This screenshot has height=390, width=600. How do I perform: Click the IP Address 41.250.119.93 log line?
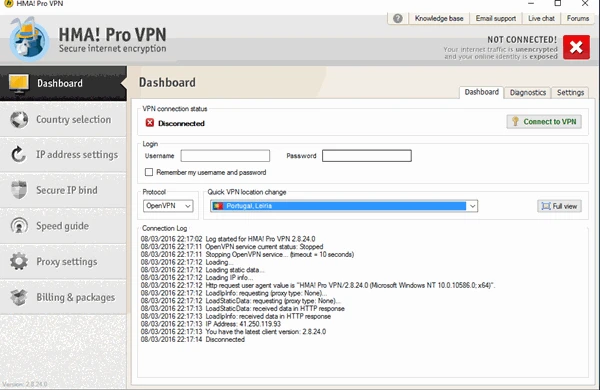211,324
